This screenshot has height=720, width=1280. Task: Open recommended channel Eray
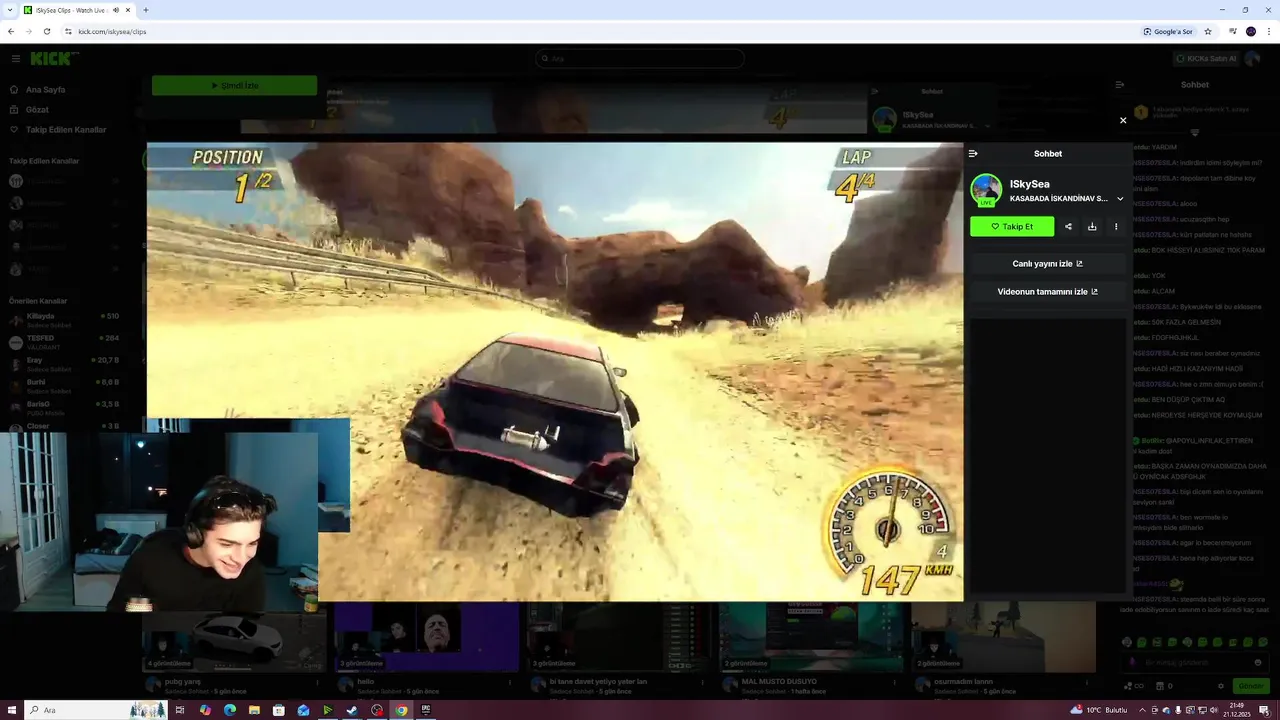coord(64,363)
